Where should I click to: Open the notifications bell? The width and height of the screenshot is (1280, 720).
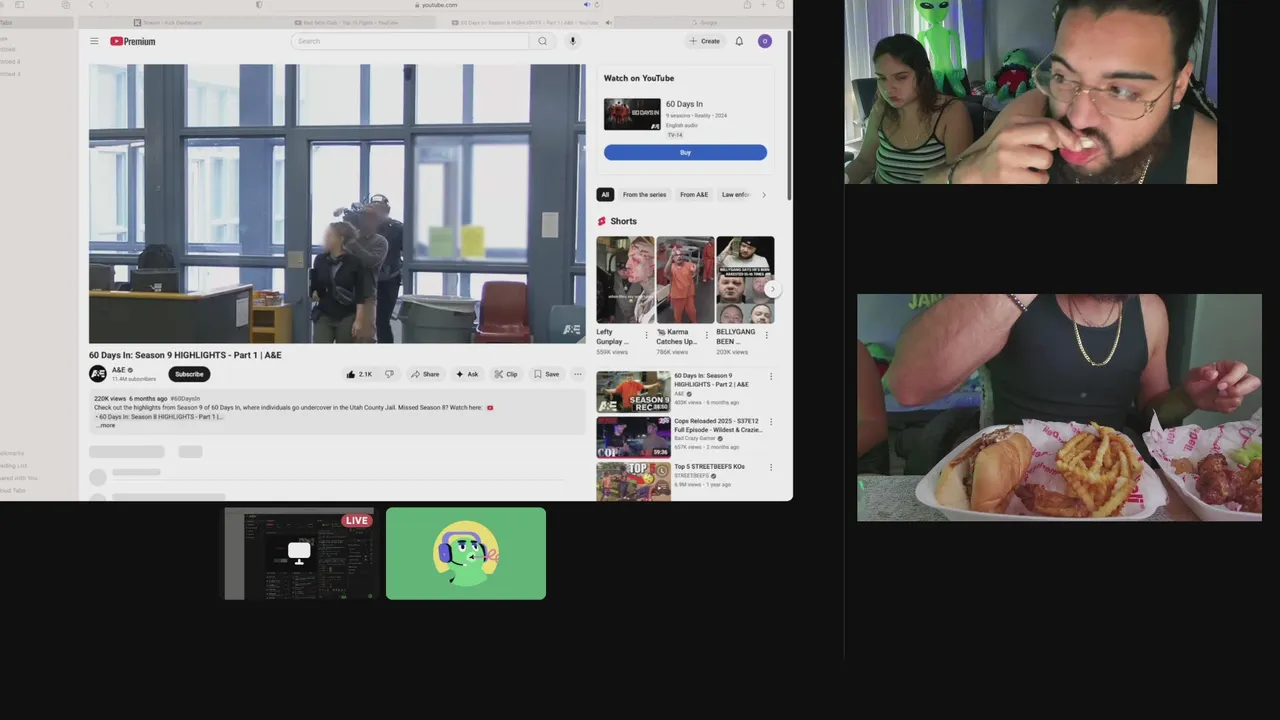(x=739, y=41)
